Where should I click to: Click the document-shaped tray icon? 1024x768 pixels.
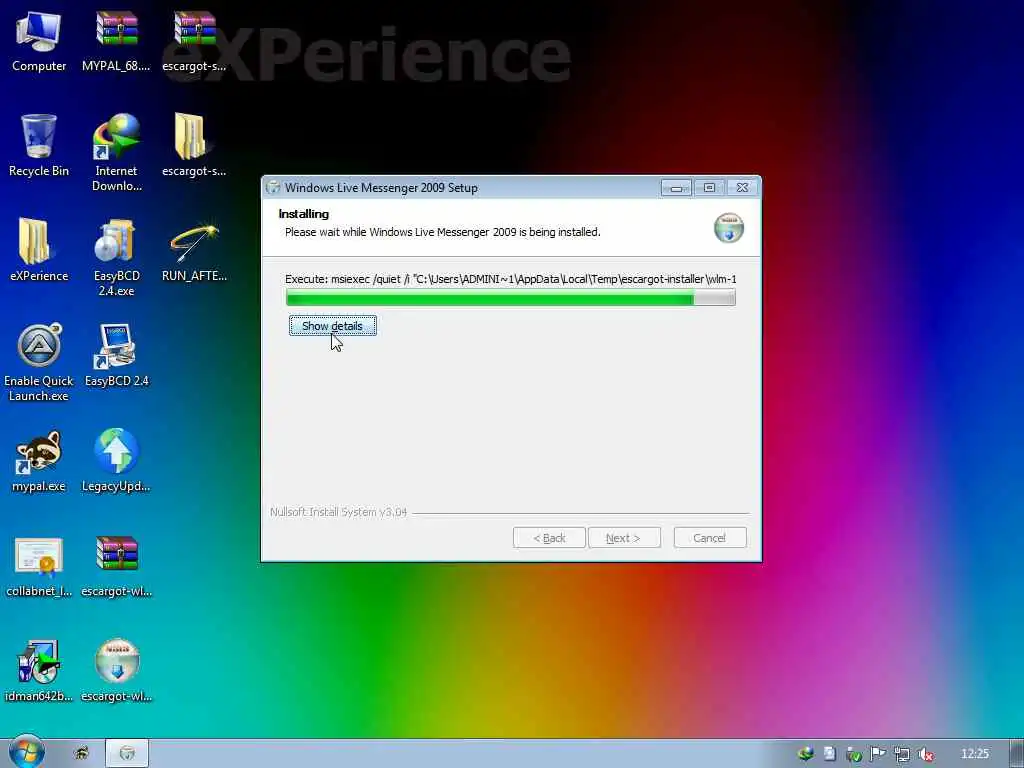829,754
